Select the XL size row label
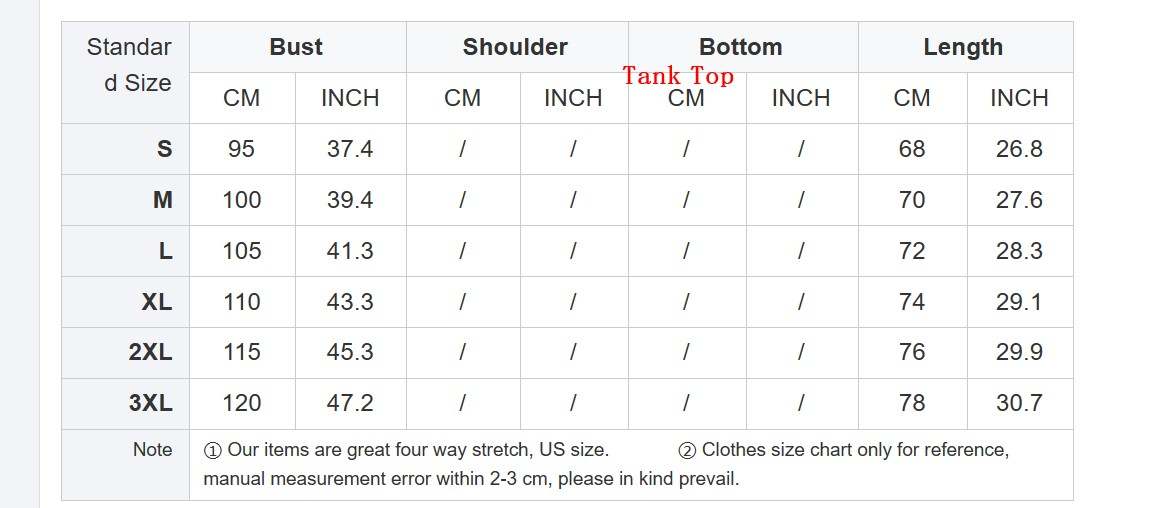Viewport: 1172px width, 508px height. pos(157,302)
